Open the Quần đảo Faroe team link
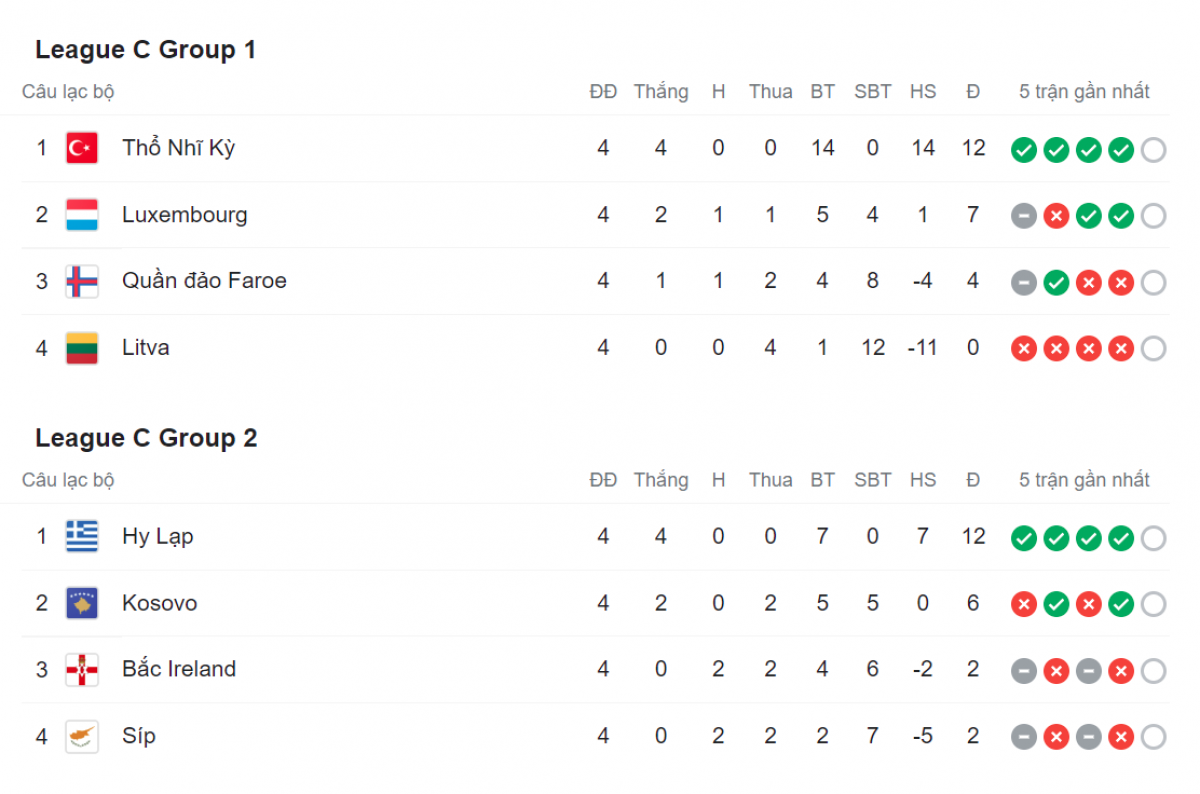 pos(204,281)
